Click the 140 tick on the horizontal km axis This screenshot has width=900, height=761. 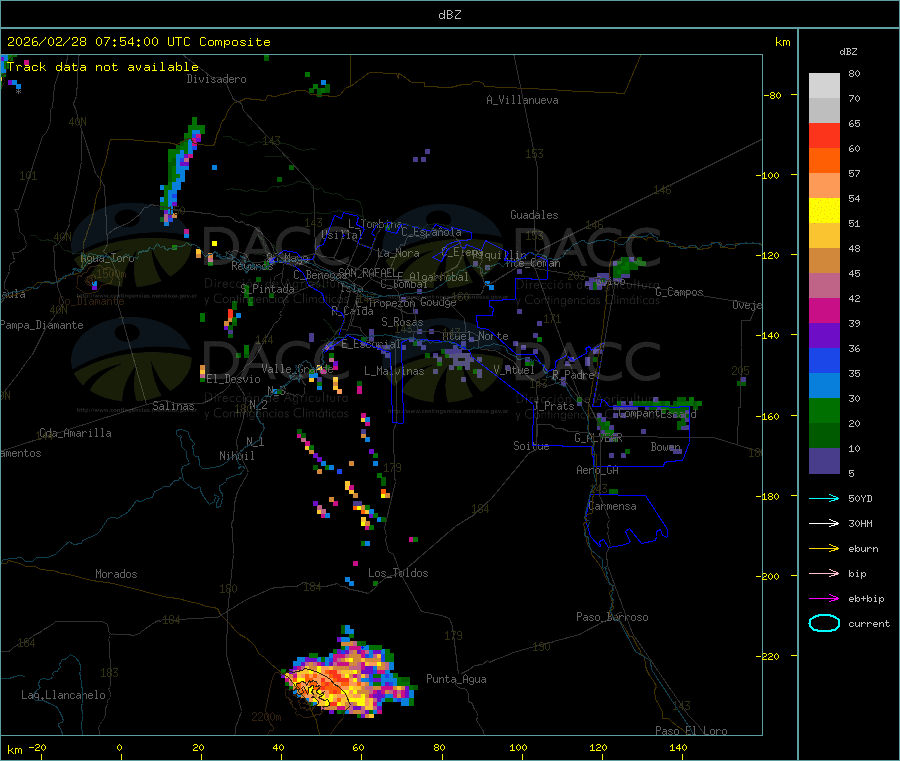[678, 747]
